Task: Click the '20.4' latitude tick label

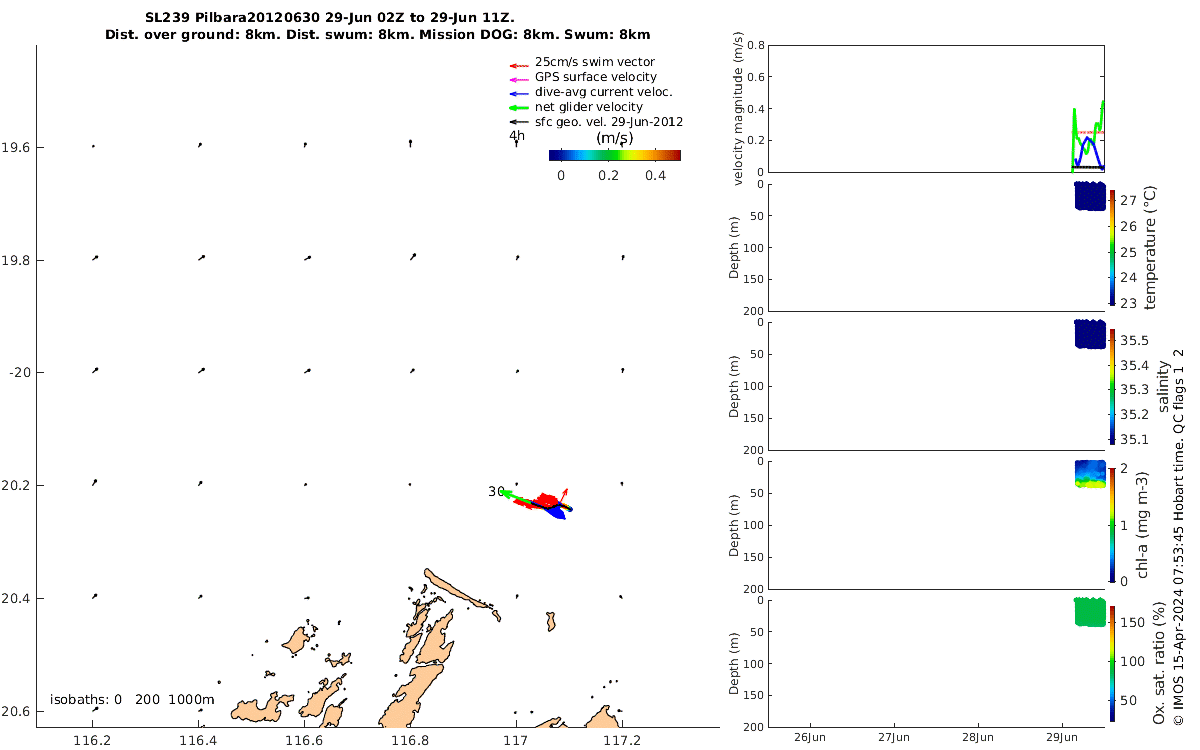Action: pyautogui.click(x=14, y=599)
